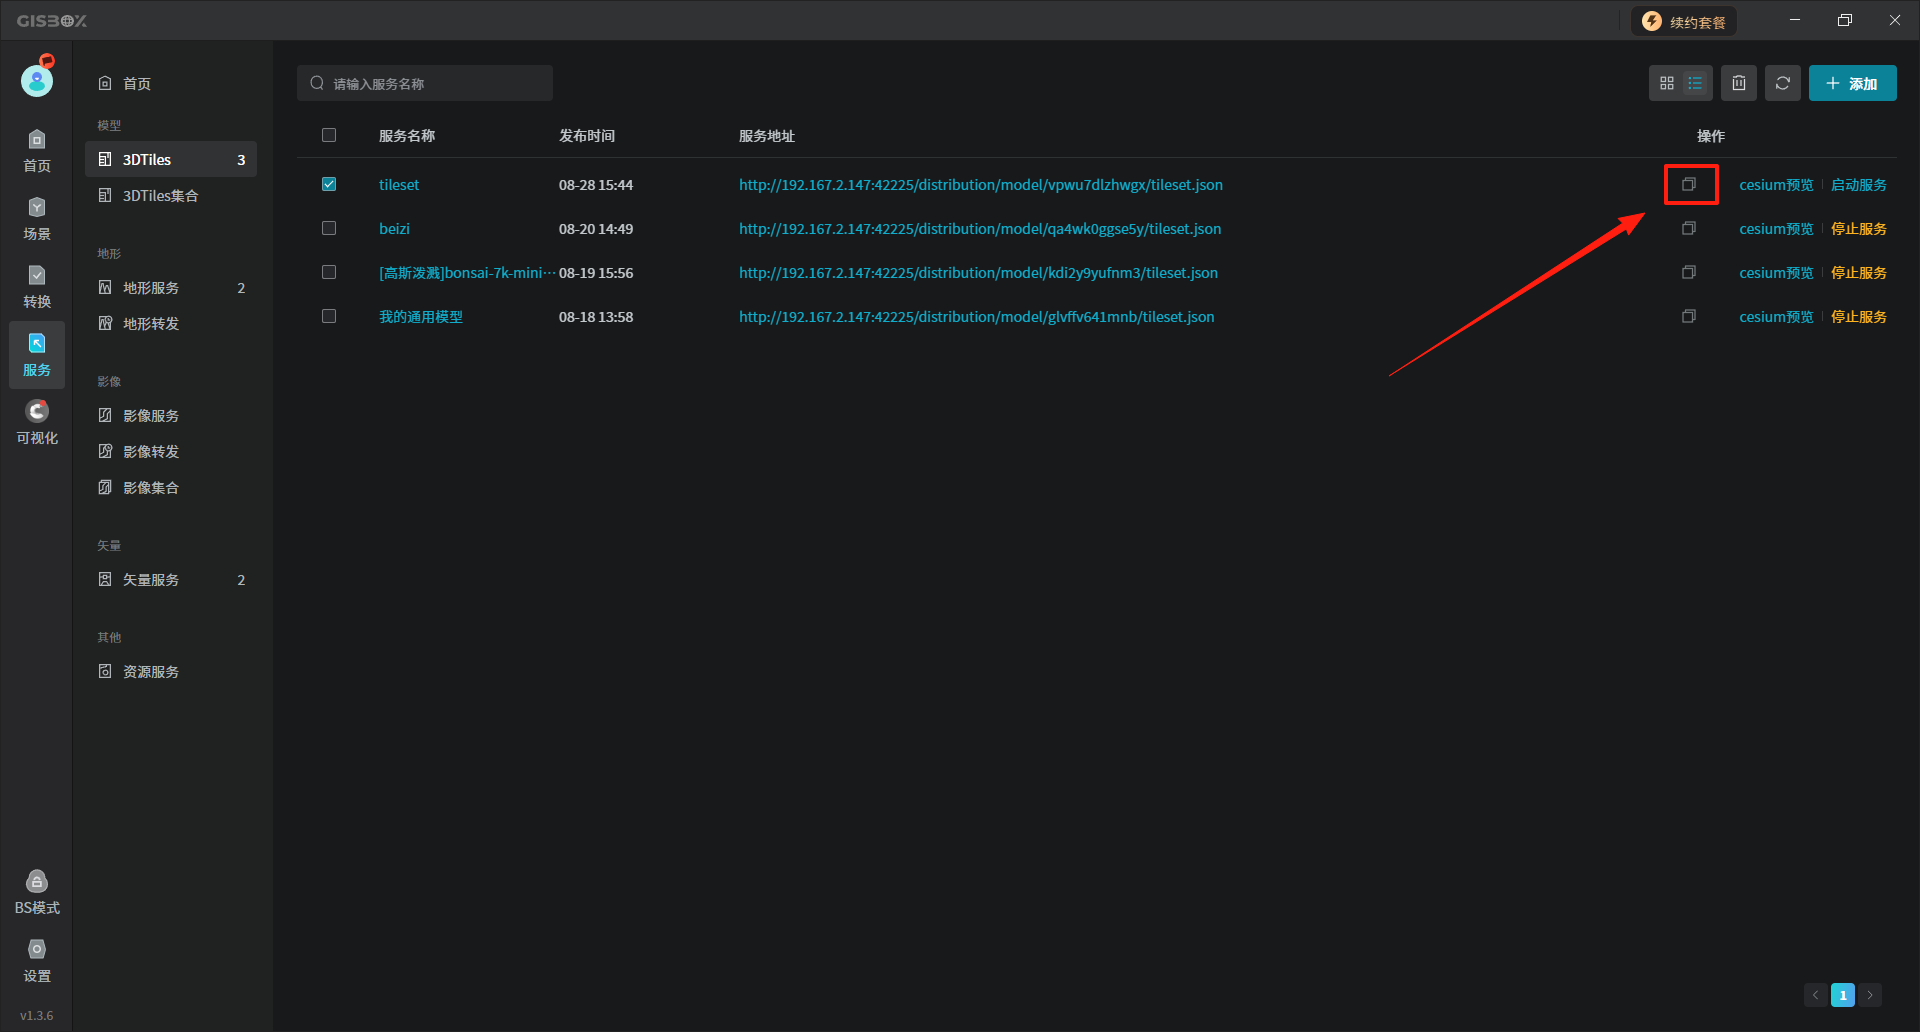Click the copy address icon for tileset
1920x1032 pixels.
(x=1689, y=184)
